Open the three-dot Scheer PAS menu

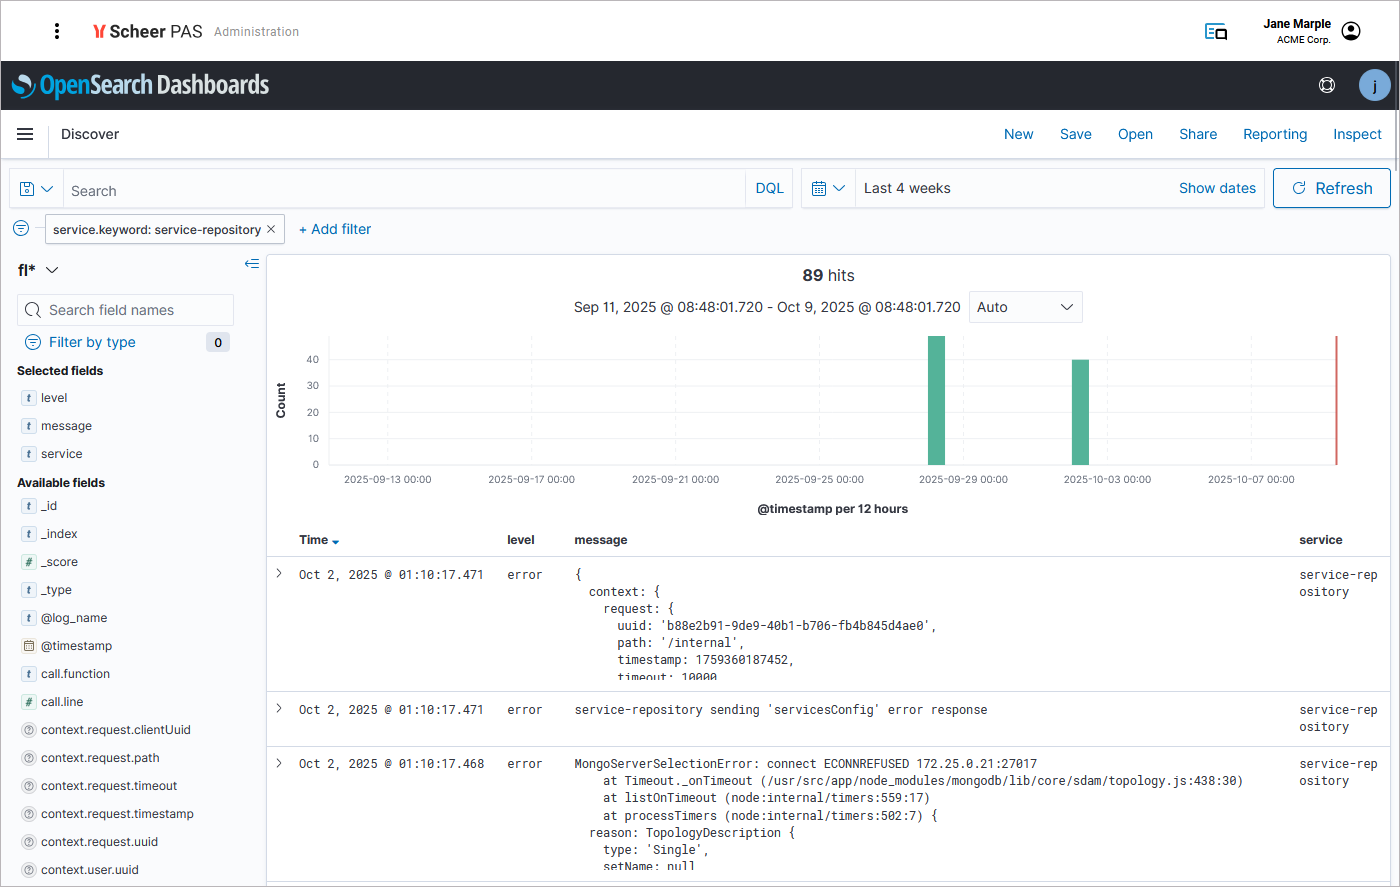tap(57, 31)
